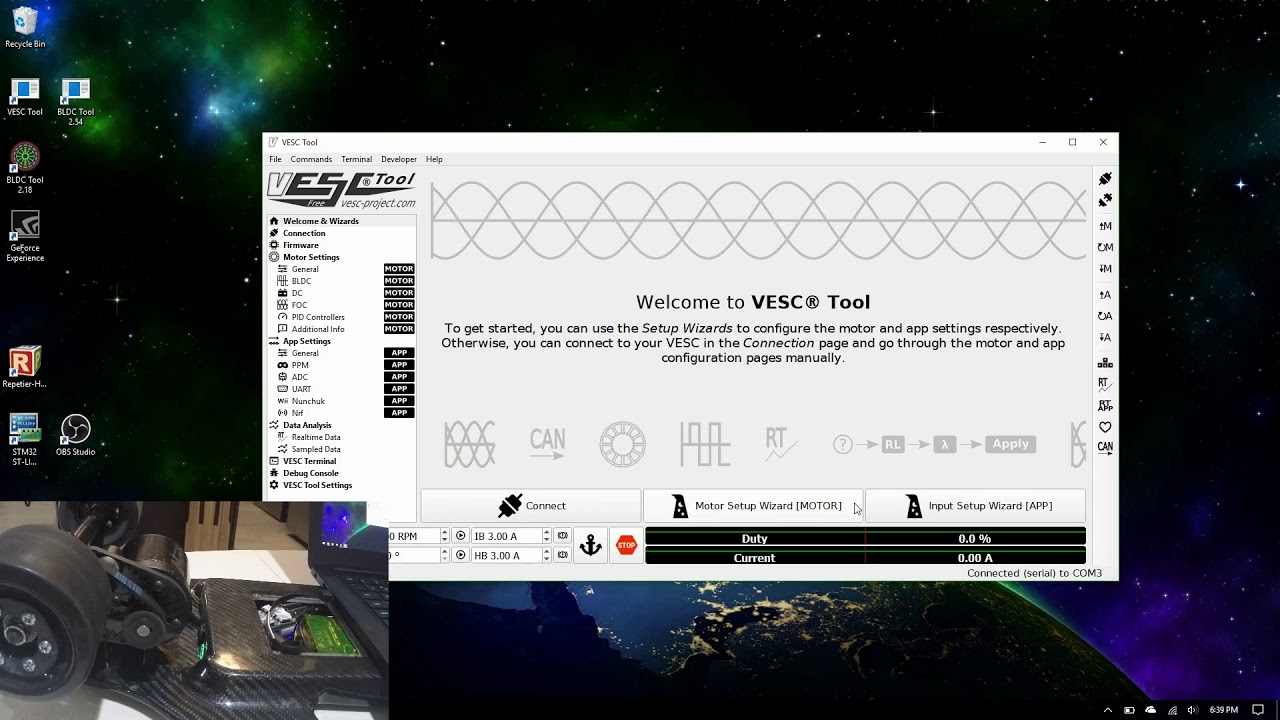Click the read default motor configuration icon
Screen dimensions: 1280x720
(x=1105, y=247)
